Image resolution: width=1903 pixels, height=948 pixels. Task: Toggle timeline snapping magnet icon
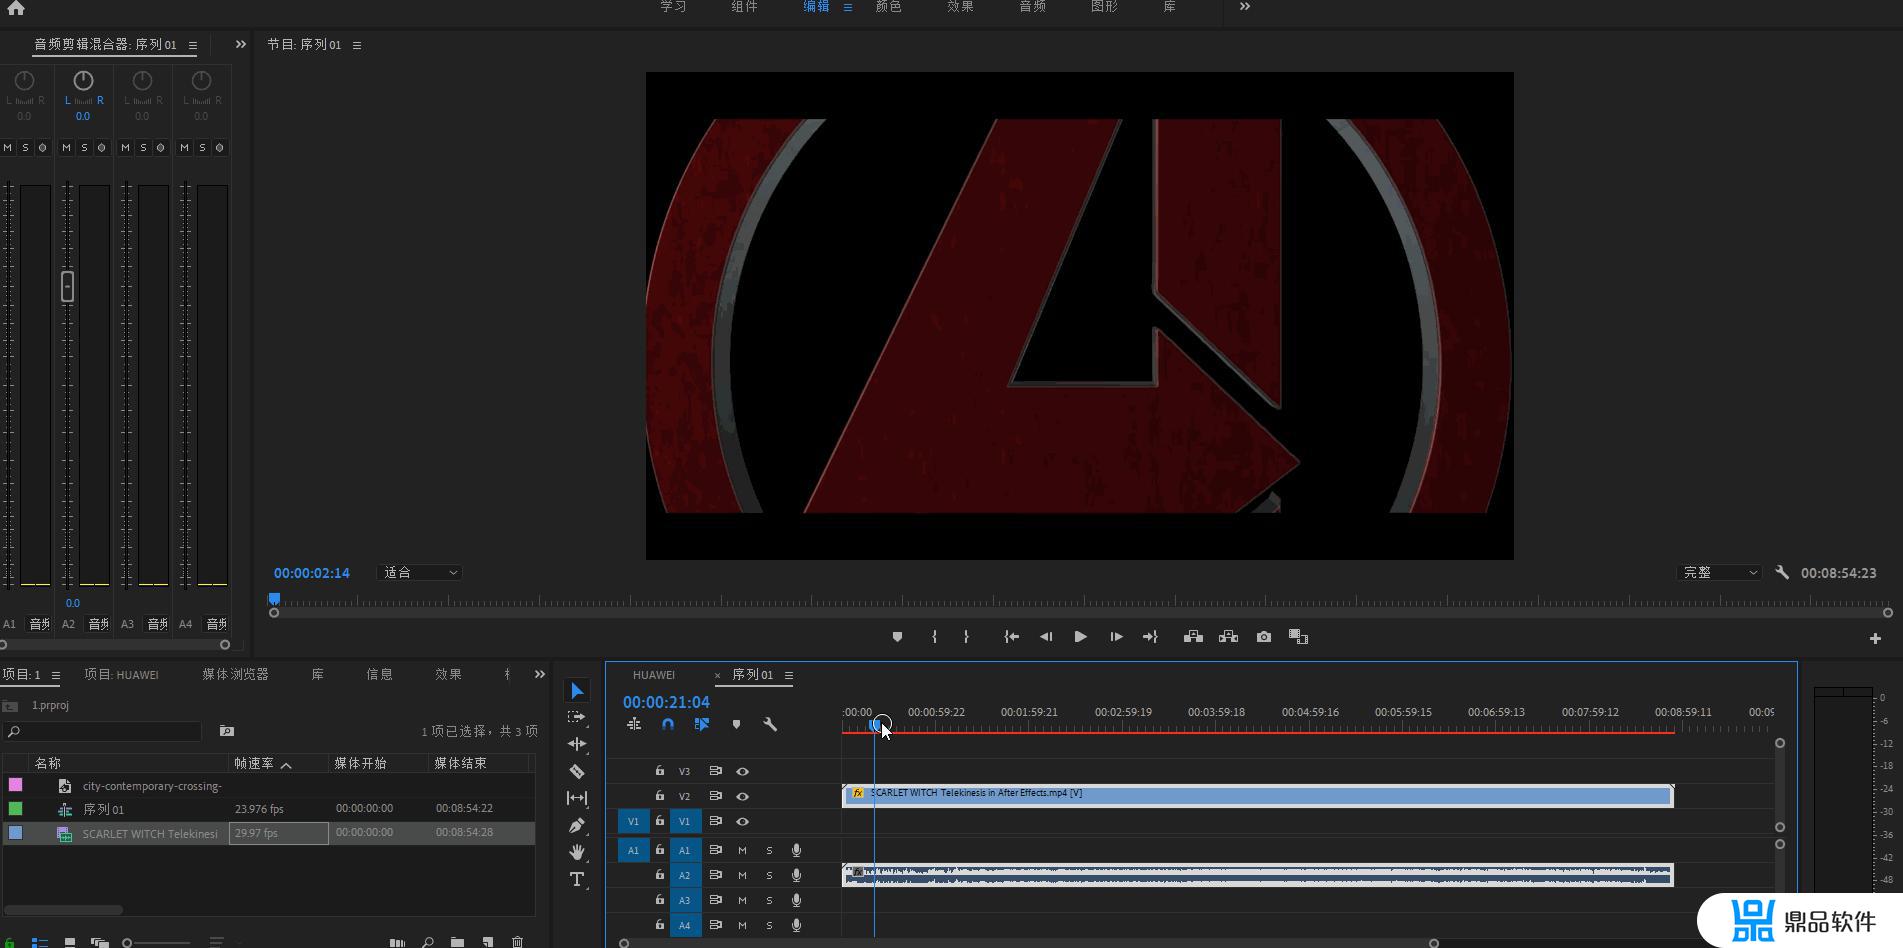click(668, 724)
